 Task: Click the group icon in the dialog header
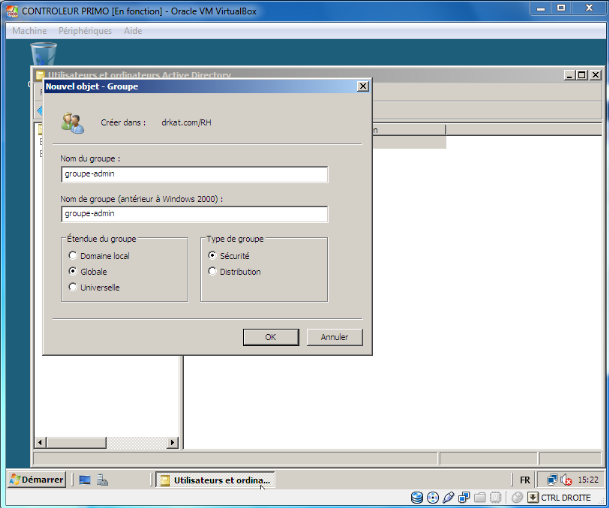(73, 123)
